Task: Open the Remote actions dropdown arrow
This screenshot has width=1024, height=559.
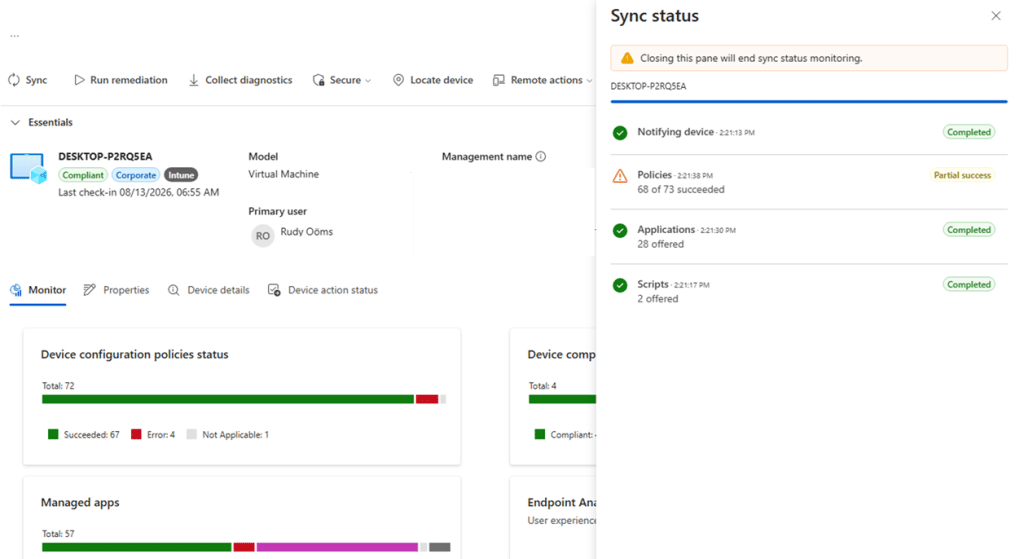Action: click(x=589, y=80)
